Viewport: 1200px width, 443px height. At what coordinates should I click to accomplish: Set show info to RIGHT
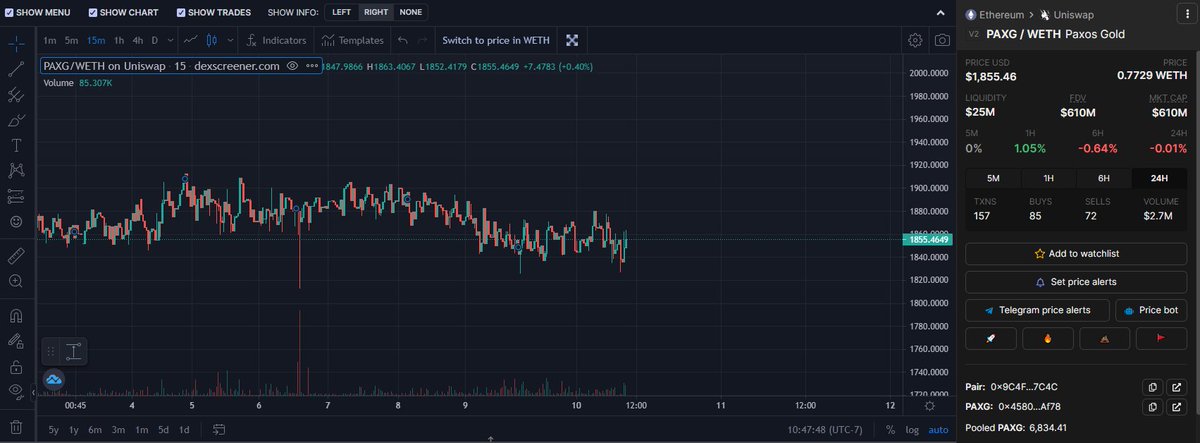pos(376,13)
